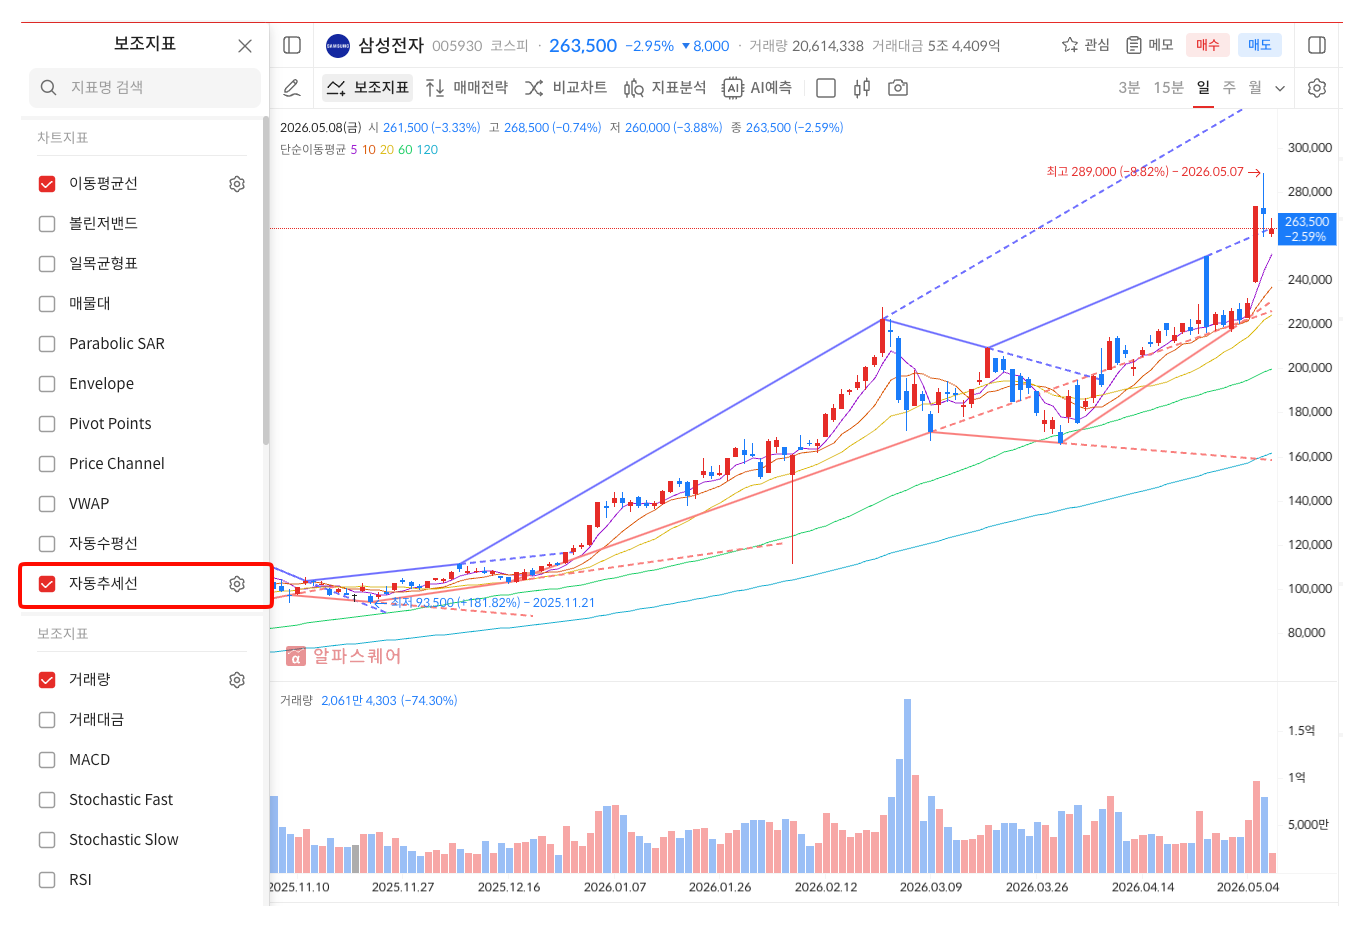Click the Samsung logo icon

tap(338, 46)
